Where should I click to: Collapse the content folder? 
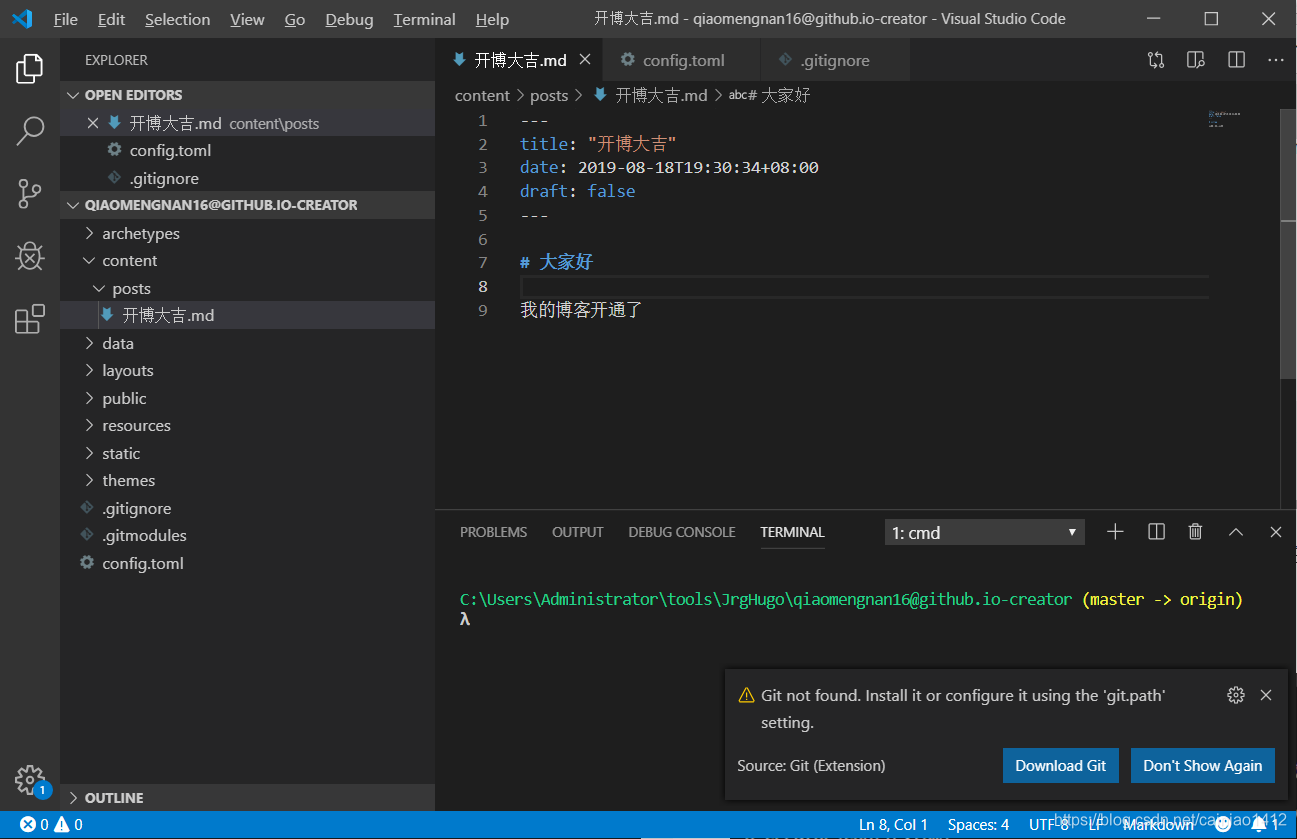point(247,260)
